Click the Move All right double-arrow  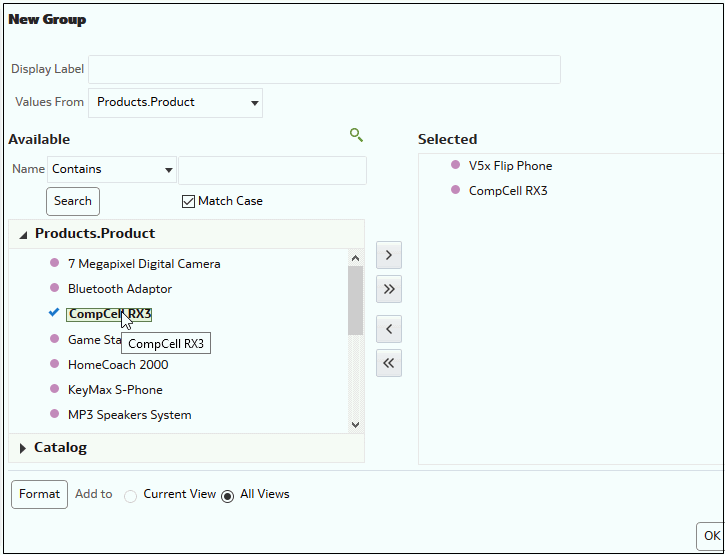pyautogui.click(x=389, y=289)
